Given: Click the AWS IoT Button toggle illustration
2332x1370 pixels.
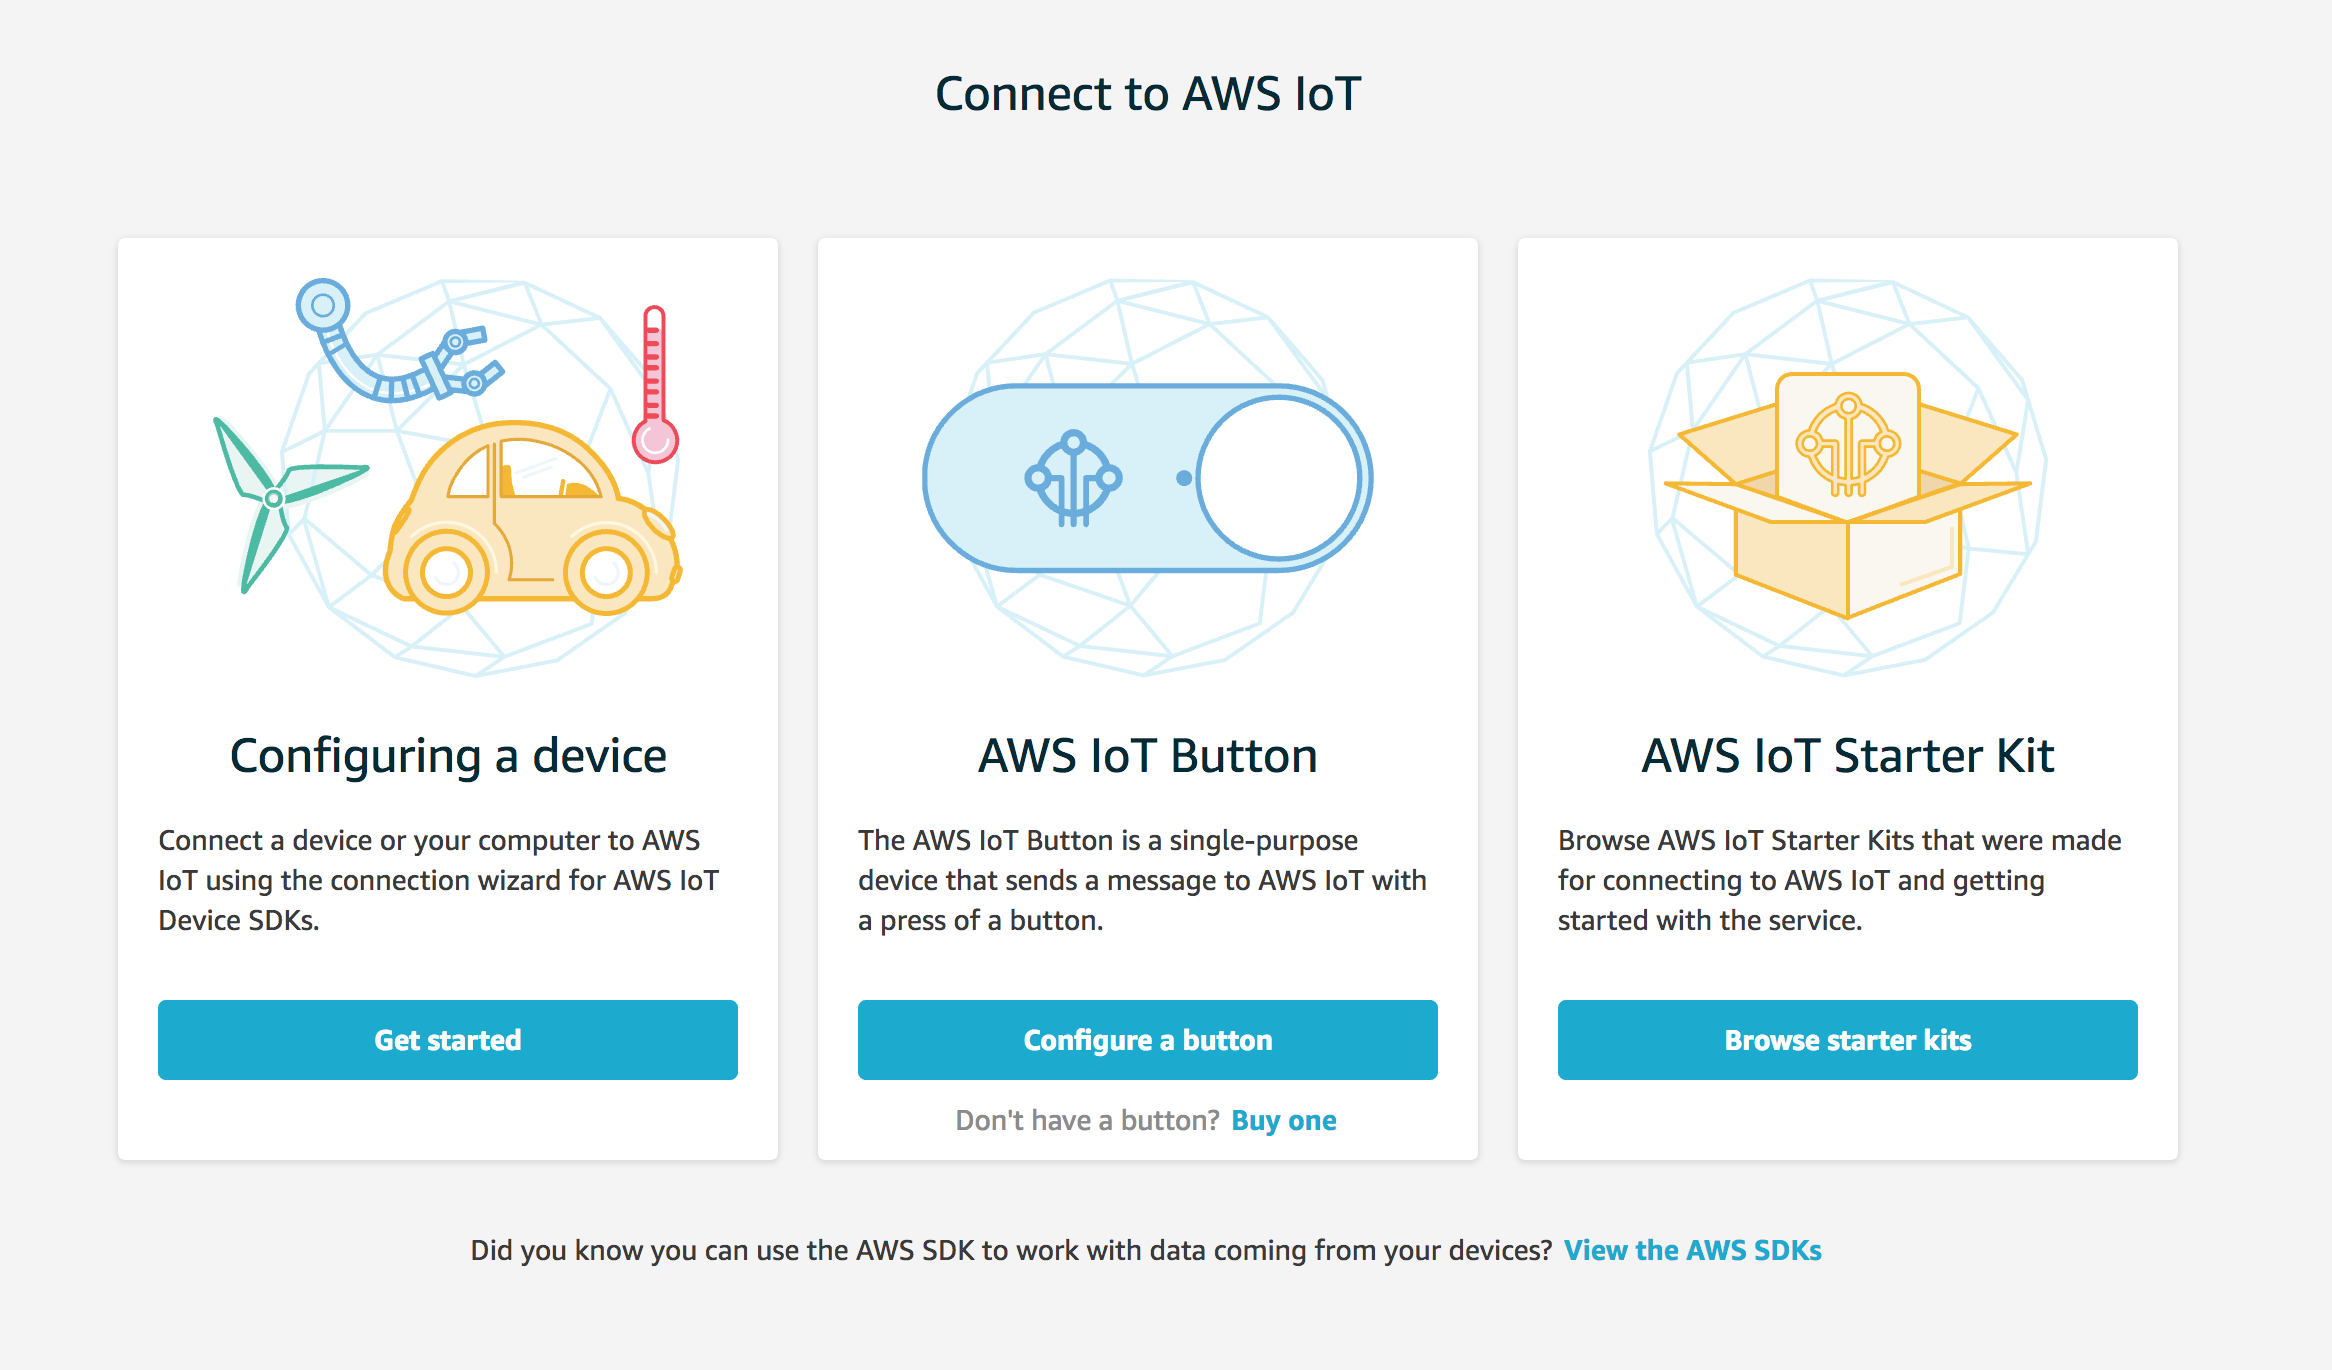Looking at the screenshot, I should tap(1146, 478).
